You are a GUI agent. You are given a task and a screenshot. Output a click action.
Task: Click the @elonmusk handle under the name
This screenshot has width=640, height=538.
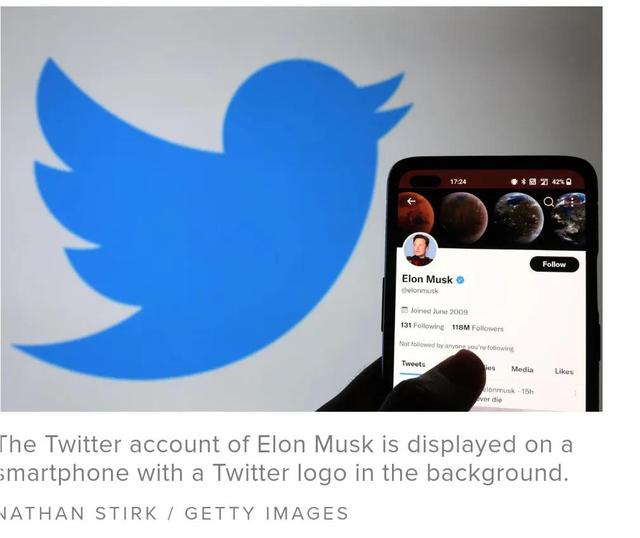click(420, 291)
